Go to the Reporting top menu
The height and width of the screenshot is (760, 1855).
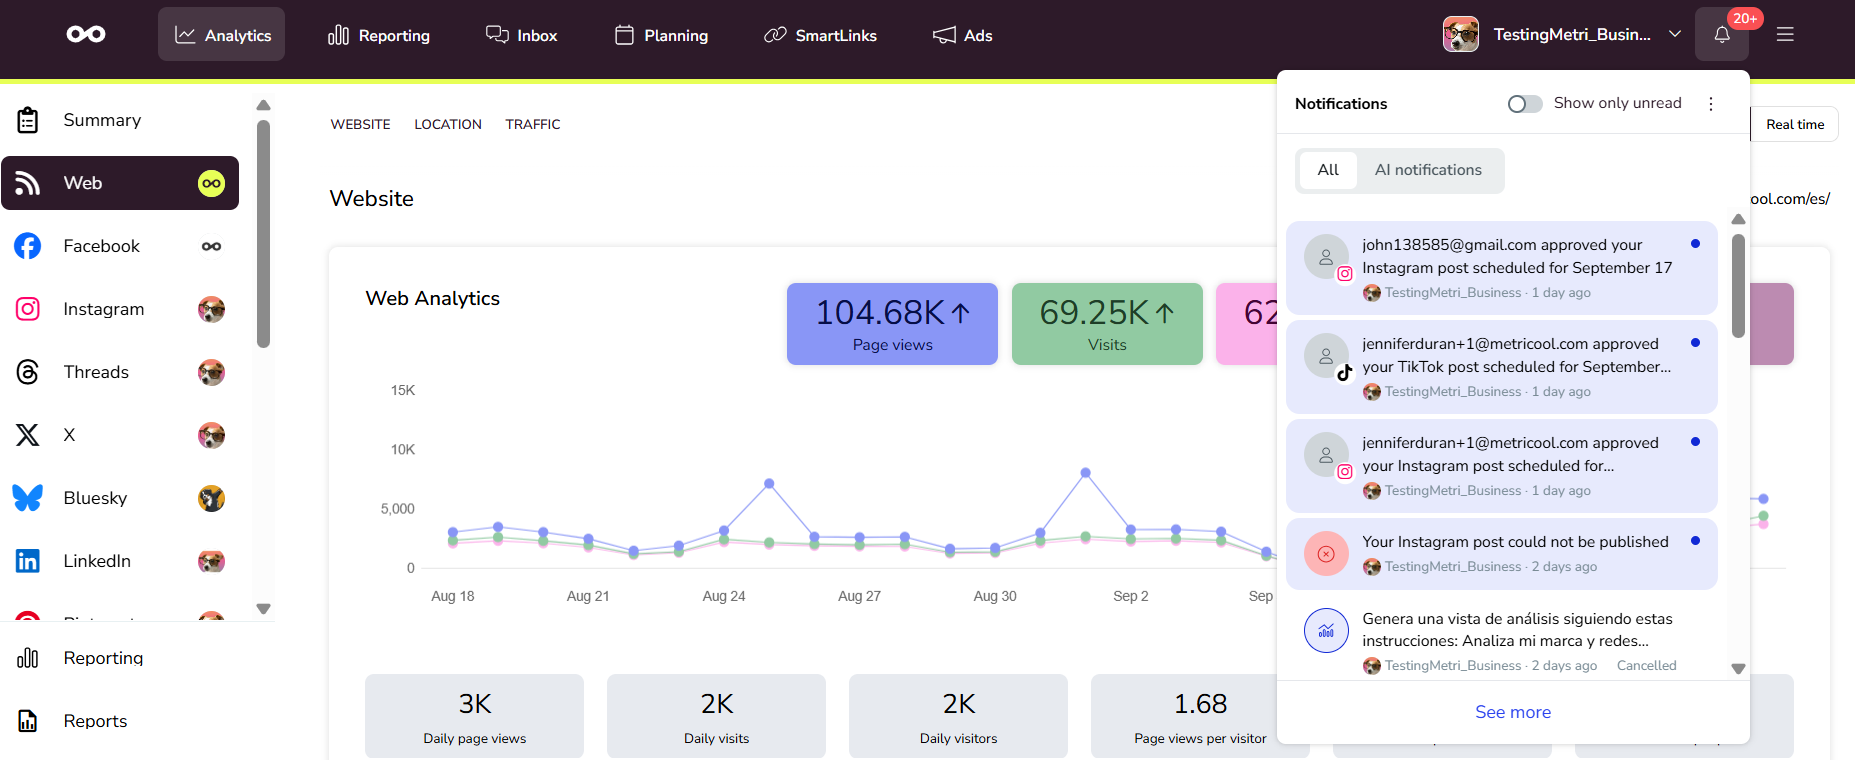point(379,35)
